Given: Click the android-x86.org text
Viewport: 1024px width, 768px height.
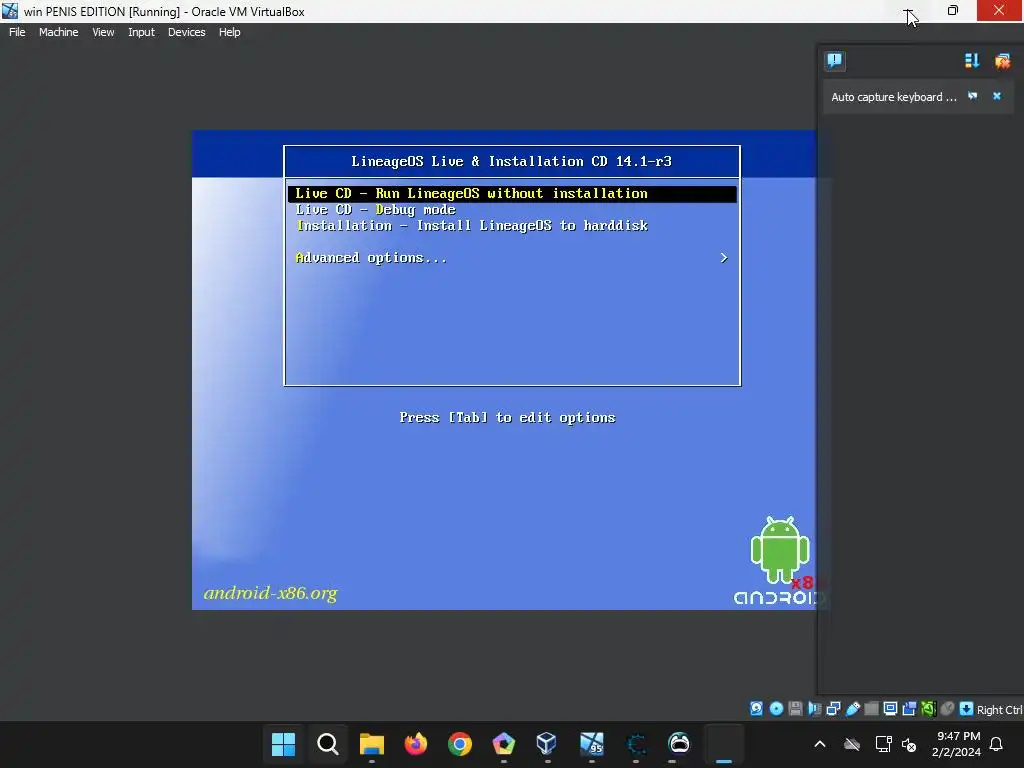Looking at the screenshot, I should (x=270, y=593).
